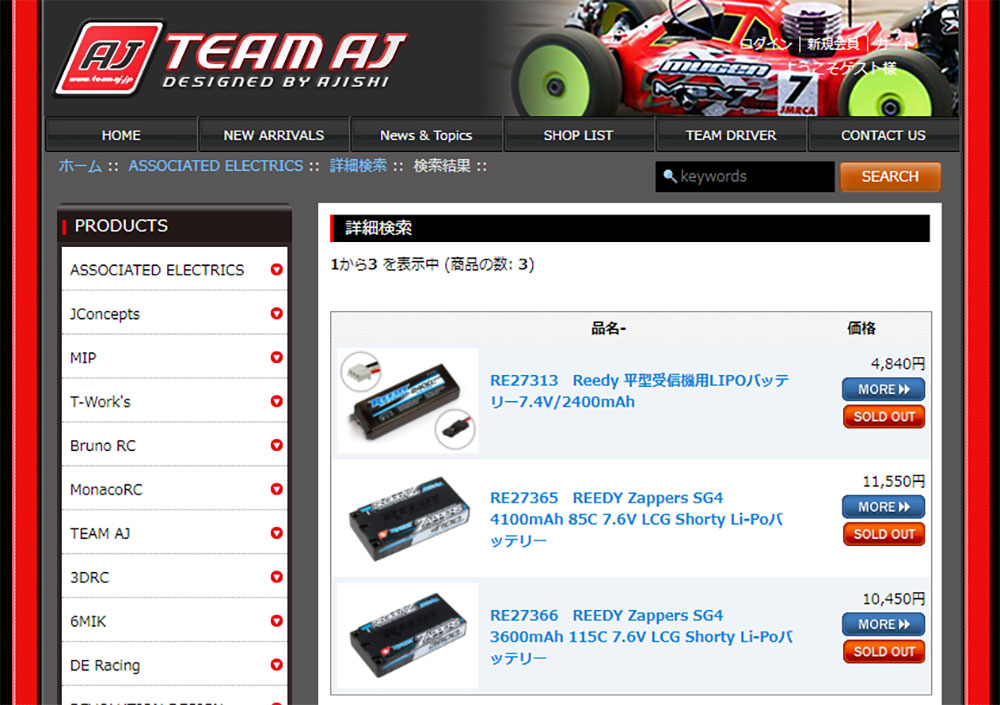
Task: Click the magnifier icon in the keywords box
Action: [x=669, y=175]
